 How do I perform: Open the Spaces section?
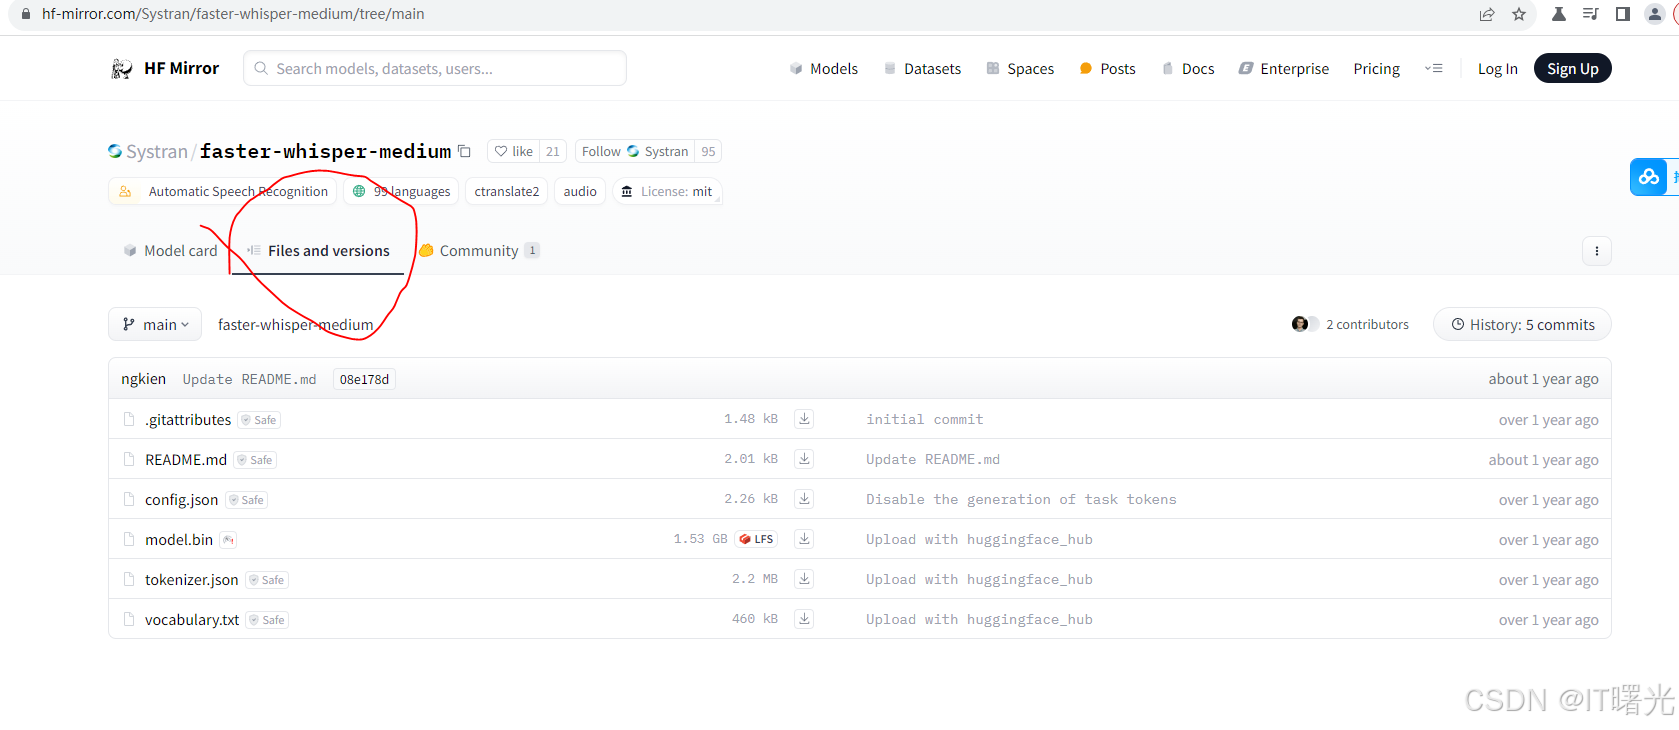(x=1020, y=68)
